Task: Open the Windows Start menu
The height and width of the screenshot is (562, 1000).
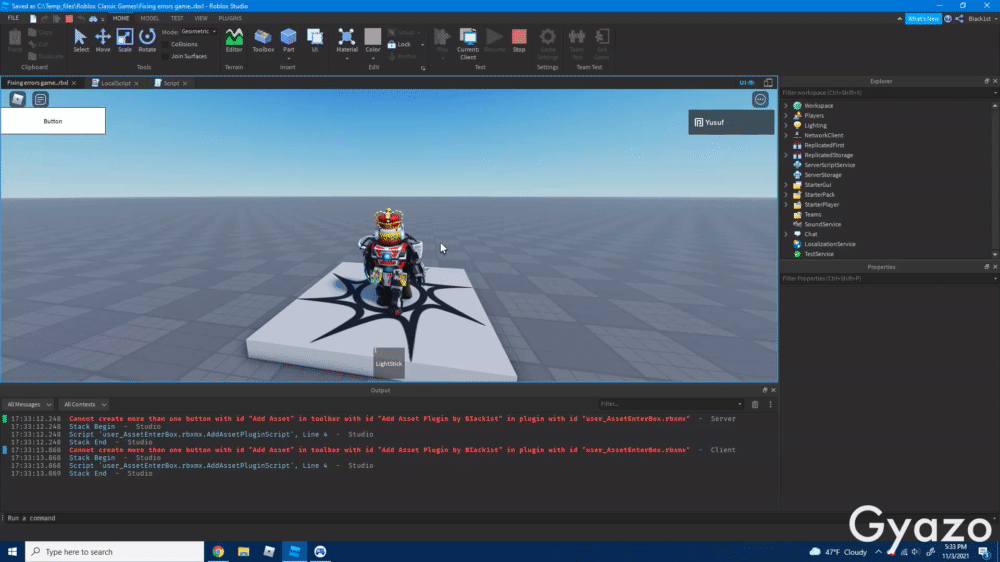Action: [x=12, y=552]
